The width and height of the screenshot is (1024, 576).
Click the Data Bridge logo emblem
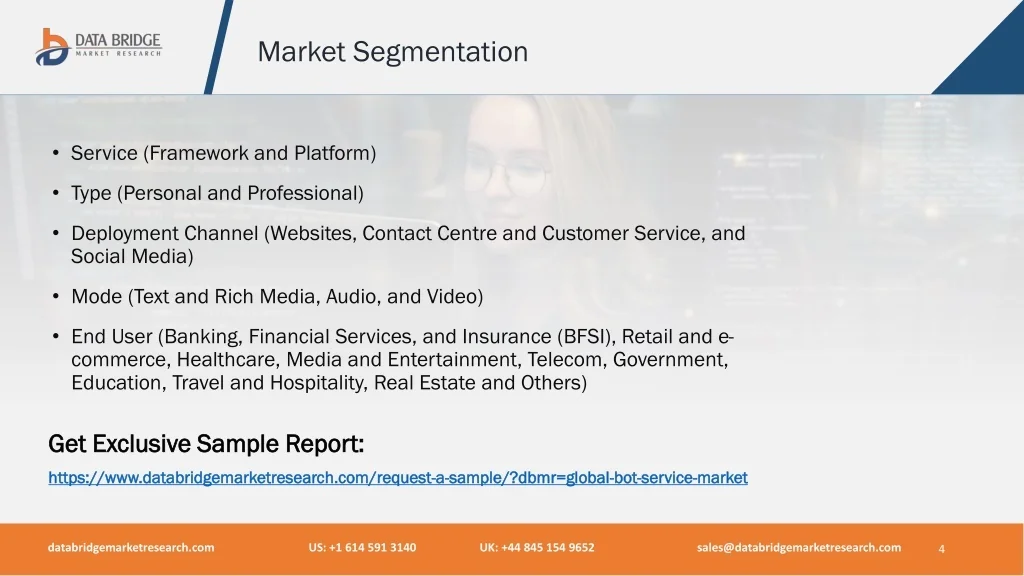50,46
